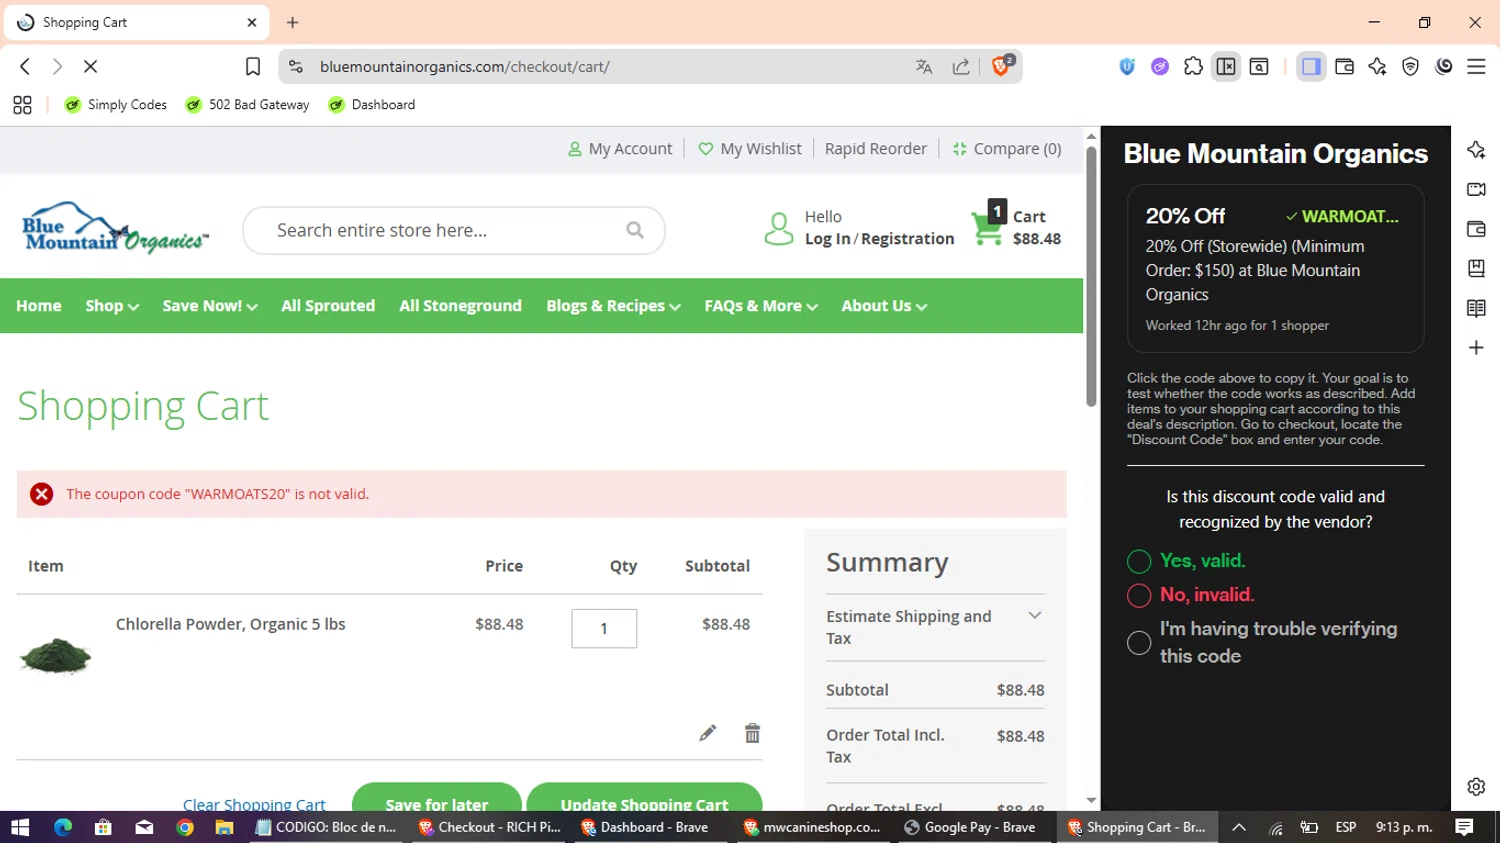Expand the About Us dropdown

click(884, 306)
